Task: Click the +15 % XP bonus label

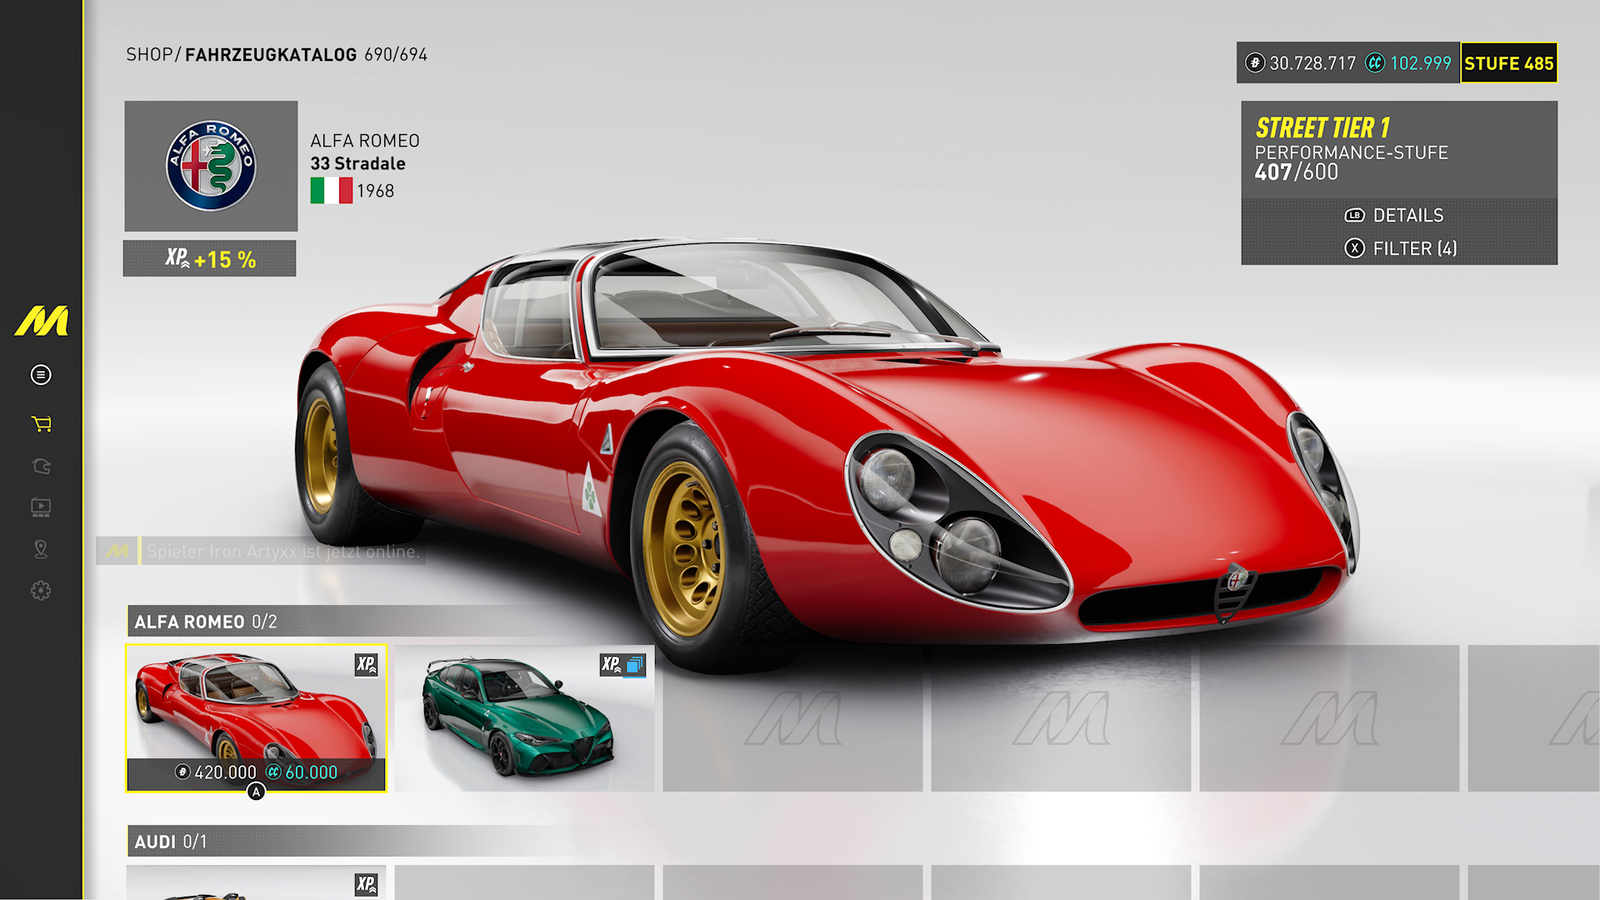Action: click(225, 260)
